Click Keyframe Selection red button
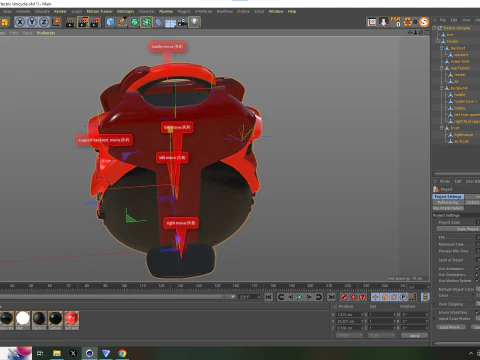Image resolution: width=480 pixels, height=360 pixels. point(363,297)
